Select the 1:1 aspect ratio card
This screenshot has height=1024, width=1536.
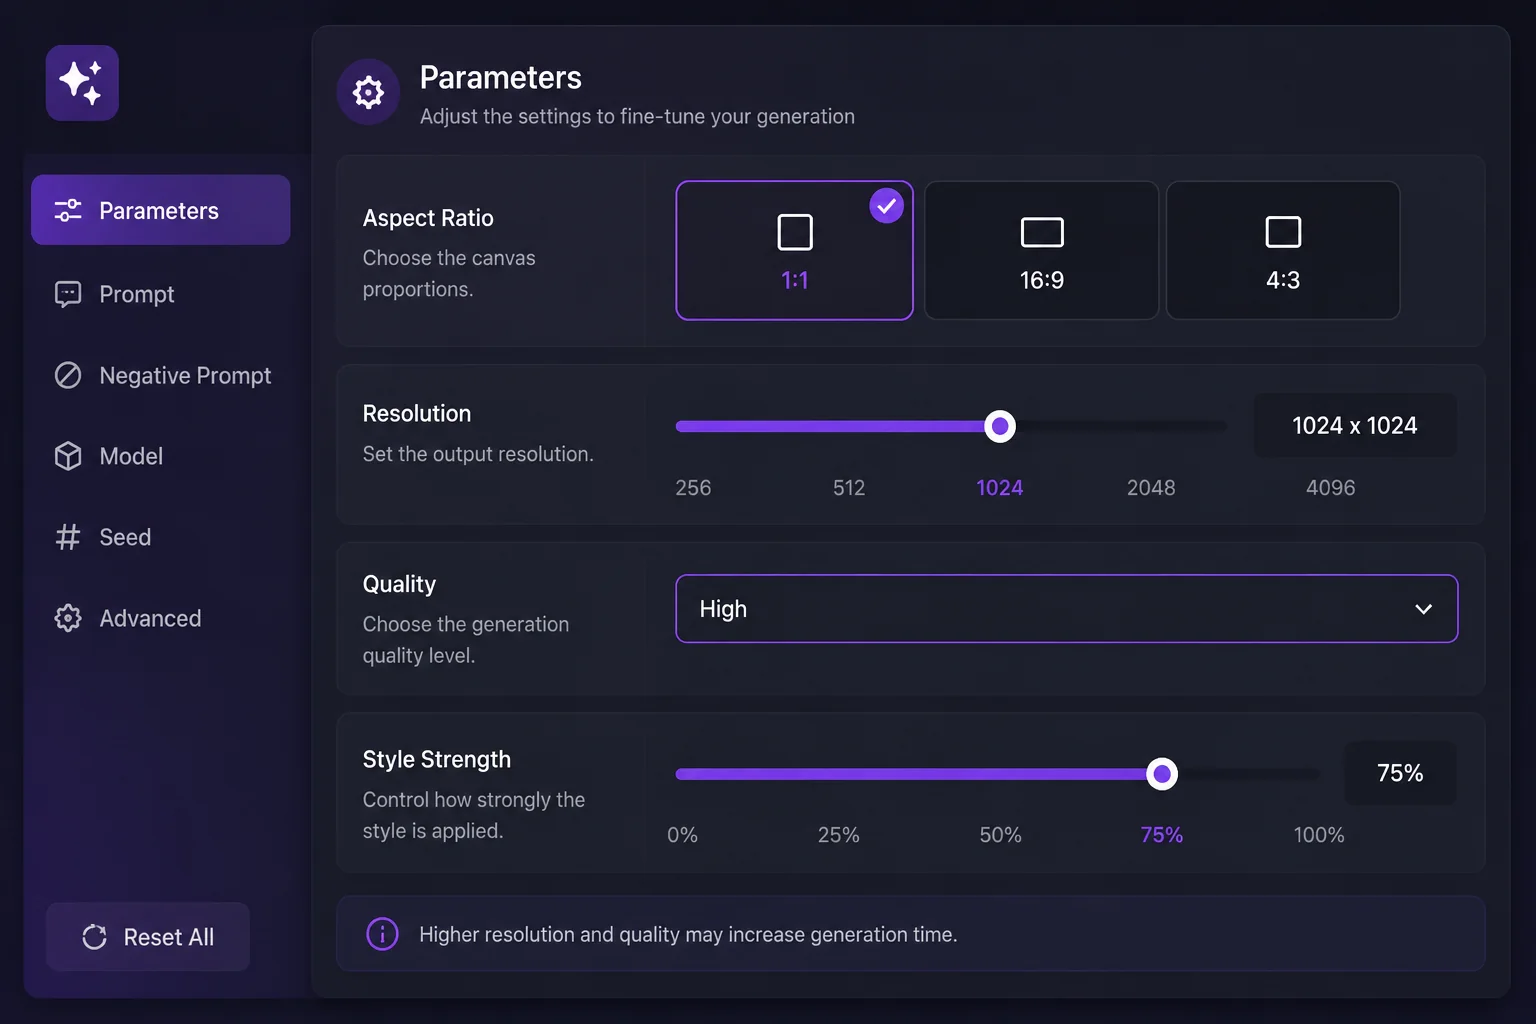coord(795,250)
